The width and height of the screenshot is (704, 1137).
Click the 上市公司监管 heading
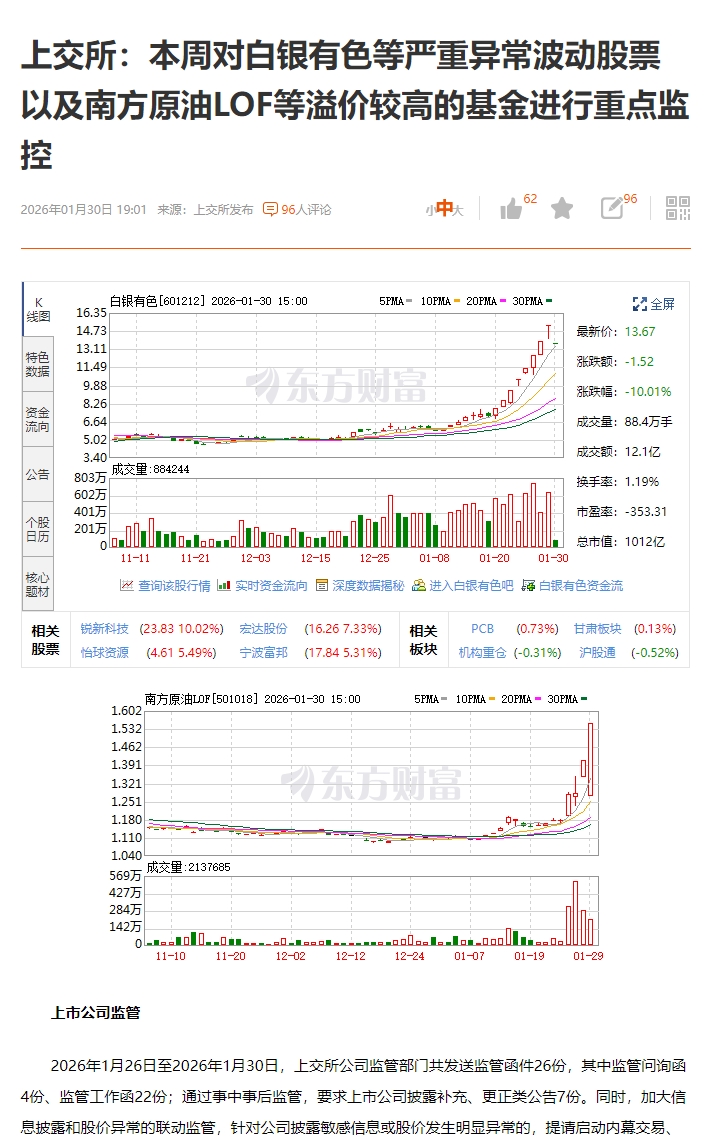[x=96, y=1012]
